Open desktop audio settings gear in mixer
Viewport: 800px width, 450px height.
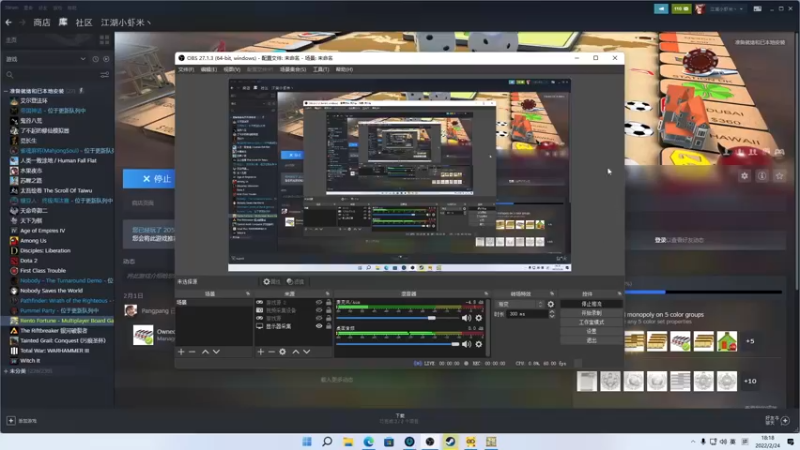pos(479,344)
